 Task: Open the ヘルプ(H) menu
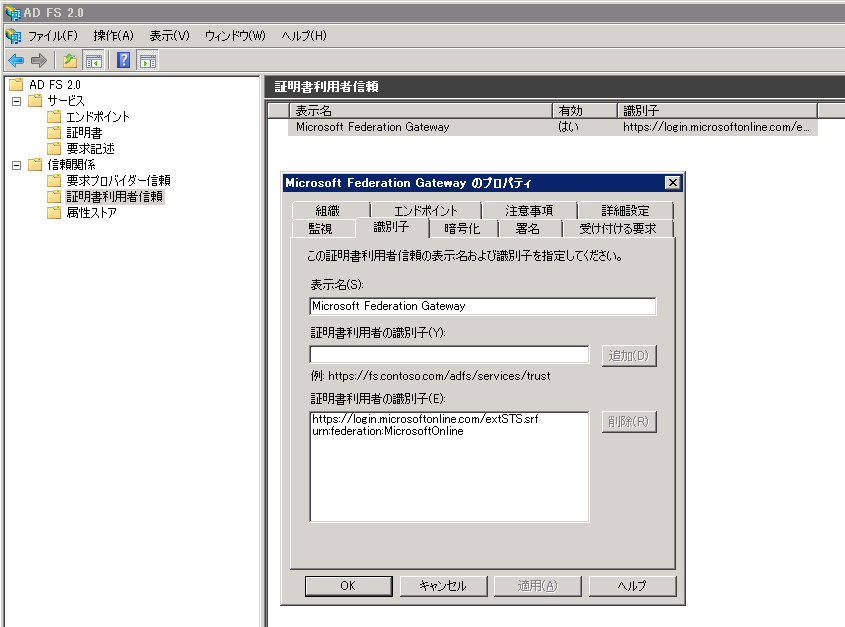click(304, 36)
